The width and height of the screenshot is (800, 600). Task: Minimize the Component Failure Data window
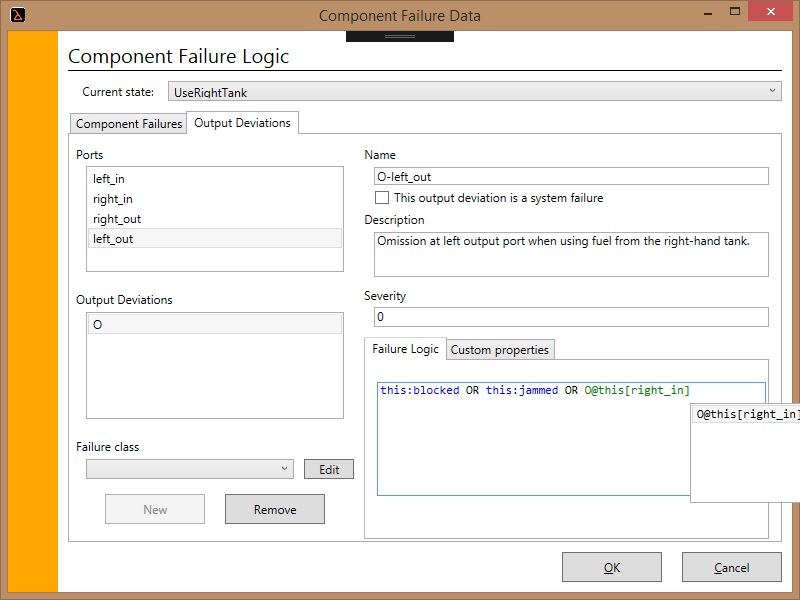click(708, 13)
